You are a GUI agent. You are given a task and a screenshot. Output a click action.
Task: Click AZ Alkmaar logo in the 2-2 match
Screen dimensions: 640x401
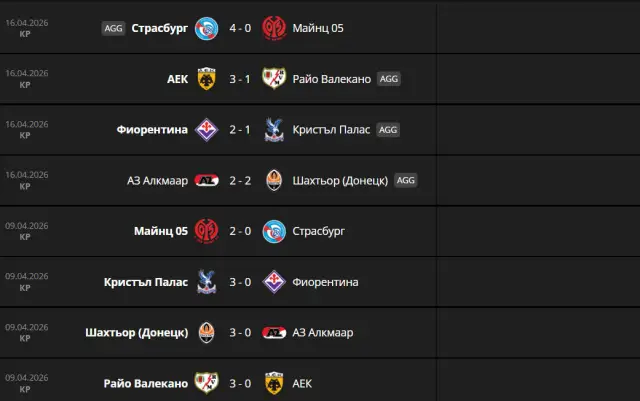click(x=207, y=181)
